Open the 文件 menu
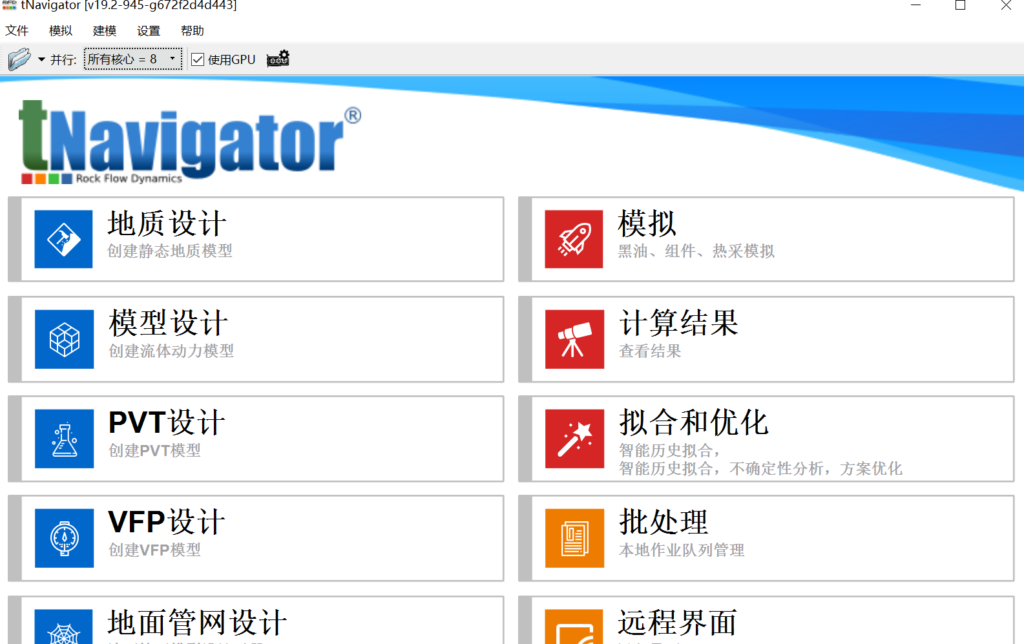The height and width of the screenshot is (644, 1024). click(x=17, y=31)
